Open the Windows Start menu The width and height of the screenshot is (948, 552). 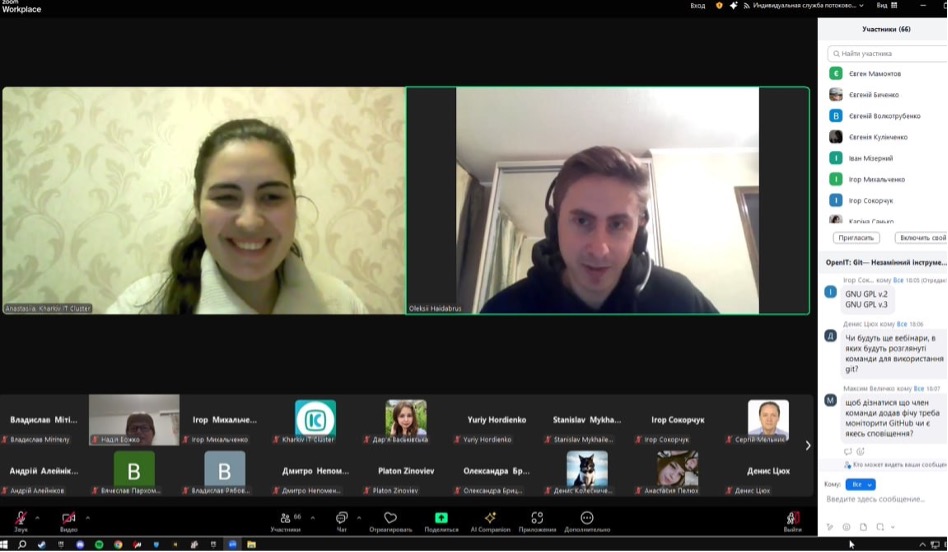[x=4, y=545]
